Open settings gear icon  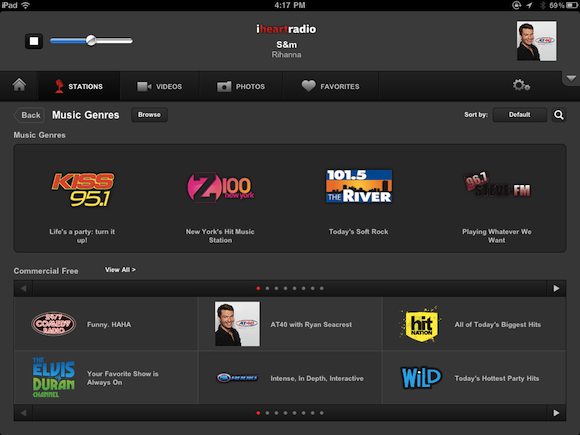click(521, 85)
